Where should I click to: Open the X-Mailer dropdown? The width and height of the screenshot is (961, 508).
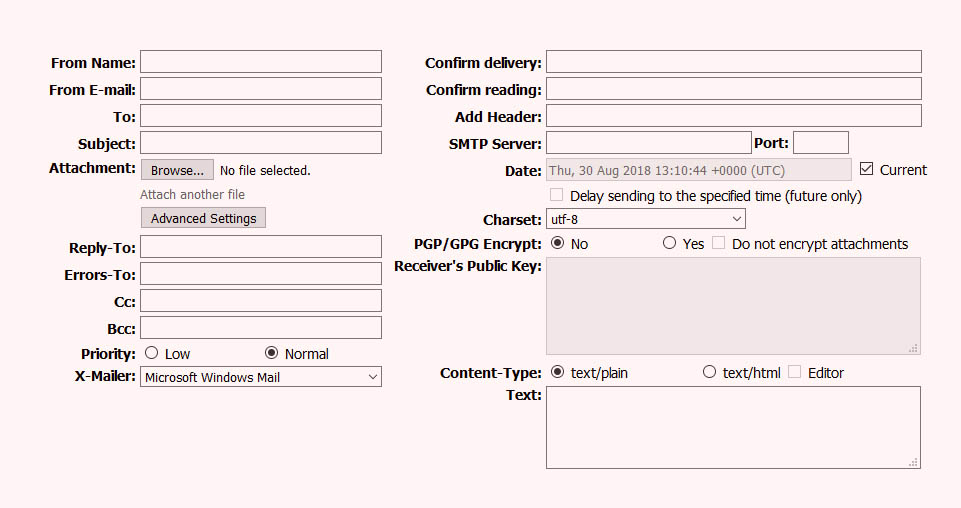coord(261,377)
